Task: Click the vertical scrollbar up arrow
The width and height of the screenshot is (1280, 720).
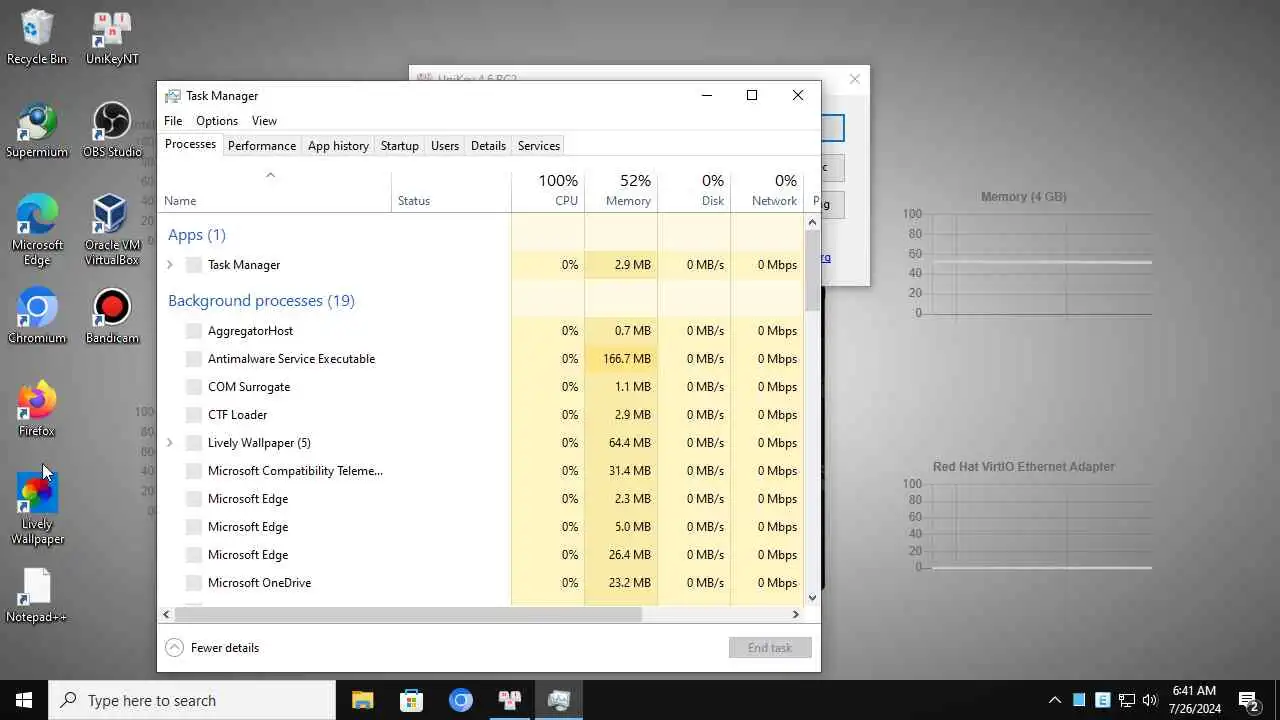Action: tap(812, 222)
